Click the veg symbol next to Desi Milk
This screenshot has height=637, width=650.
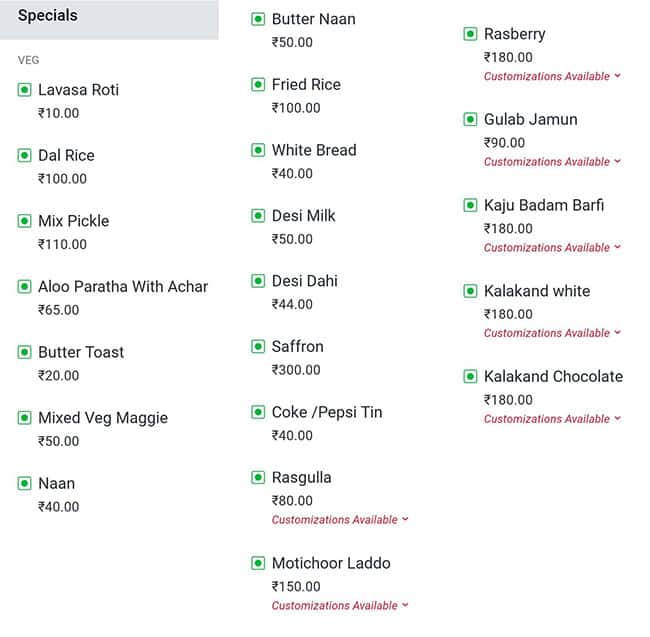point(258,216)
